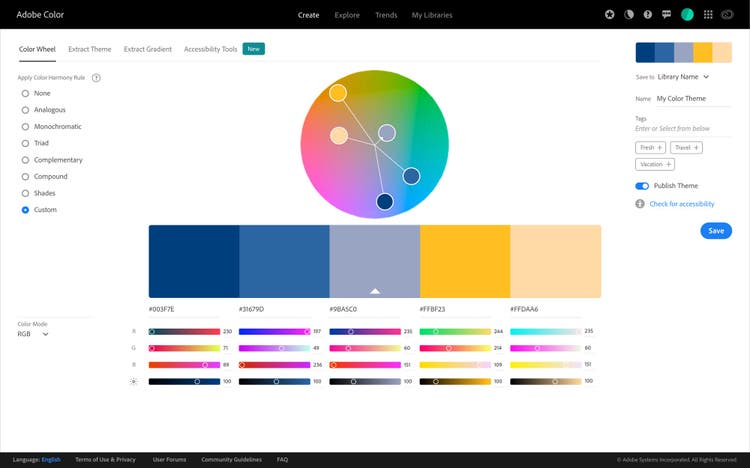
Task: Click the New badge beside Accessibility Tools
Action: (254, 49)
